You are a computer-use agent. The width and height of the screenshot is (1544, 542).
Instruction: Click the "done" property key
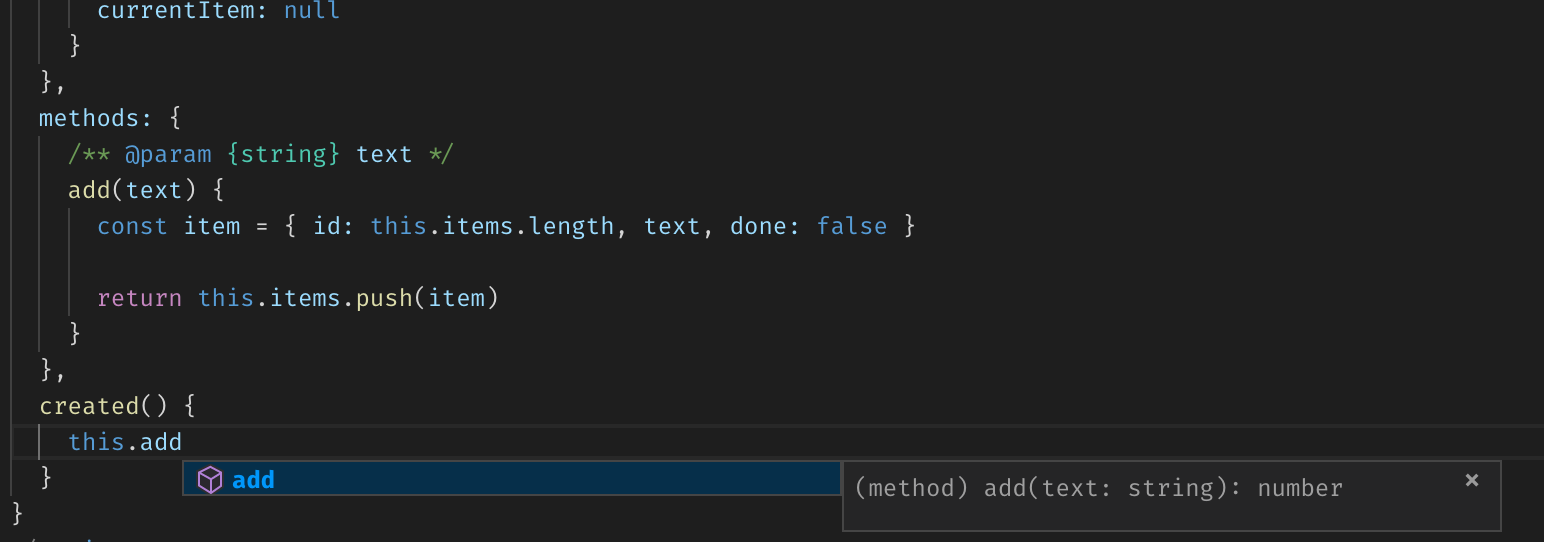(759, 226)
